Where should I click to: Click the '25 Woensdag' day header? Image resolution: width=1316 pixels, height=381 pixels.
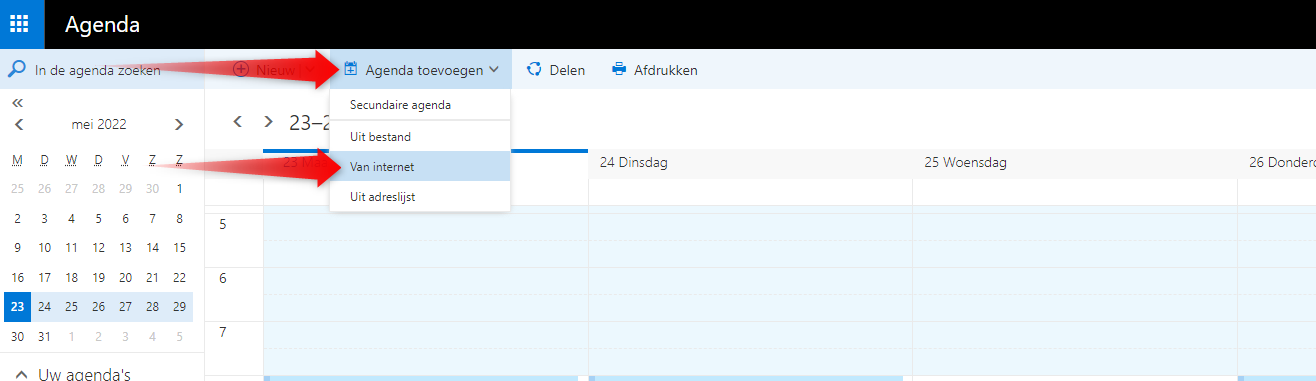pyautogui.click(x=965, y=163)
